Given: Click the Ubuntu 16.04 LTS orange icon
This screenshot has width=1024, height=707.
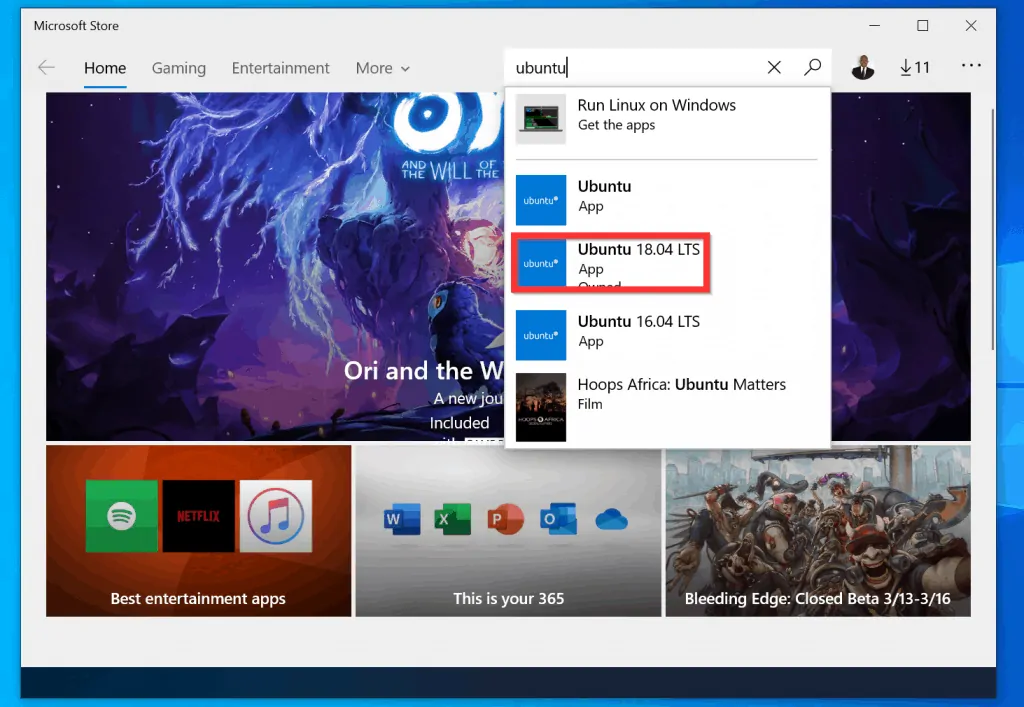Looking at the screenshot, I should point(540,335).
